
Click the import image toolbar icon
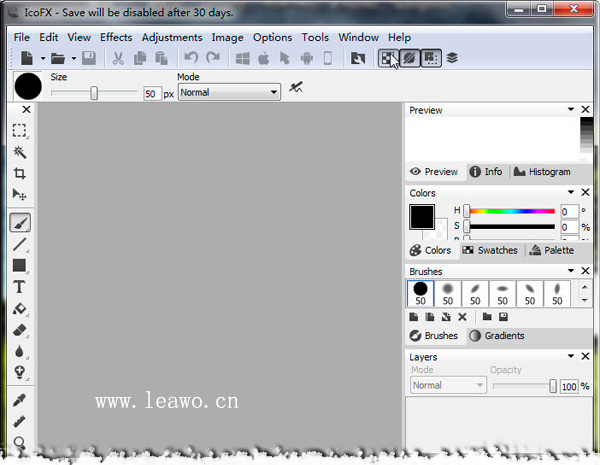click(x=358, y=58)
